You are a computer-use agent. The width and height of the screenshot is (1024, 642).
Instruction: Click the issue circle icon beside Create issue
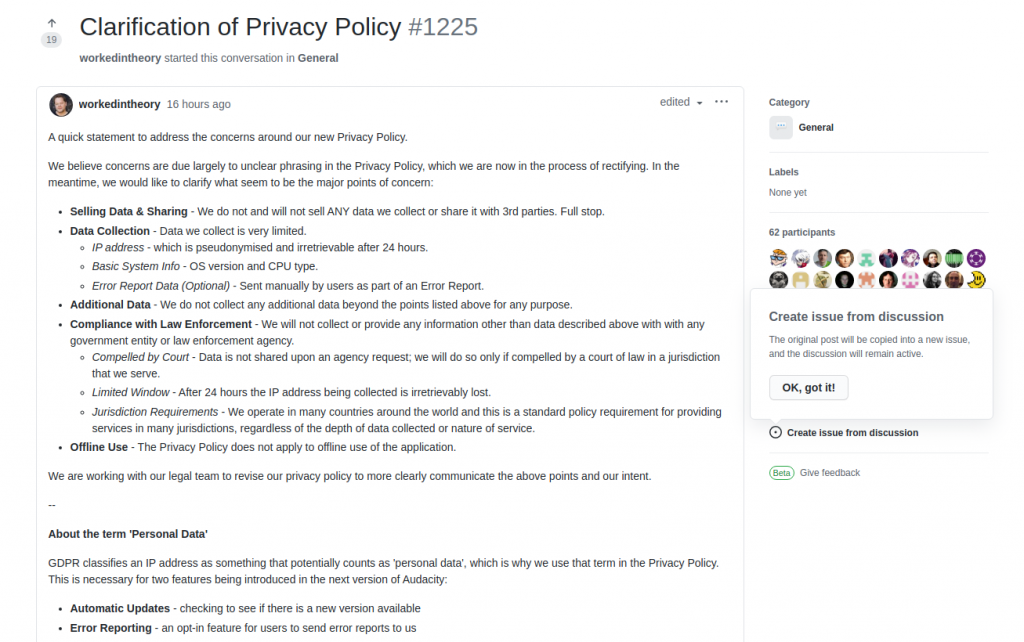776,433
